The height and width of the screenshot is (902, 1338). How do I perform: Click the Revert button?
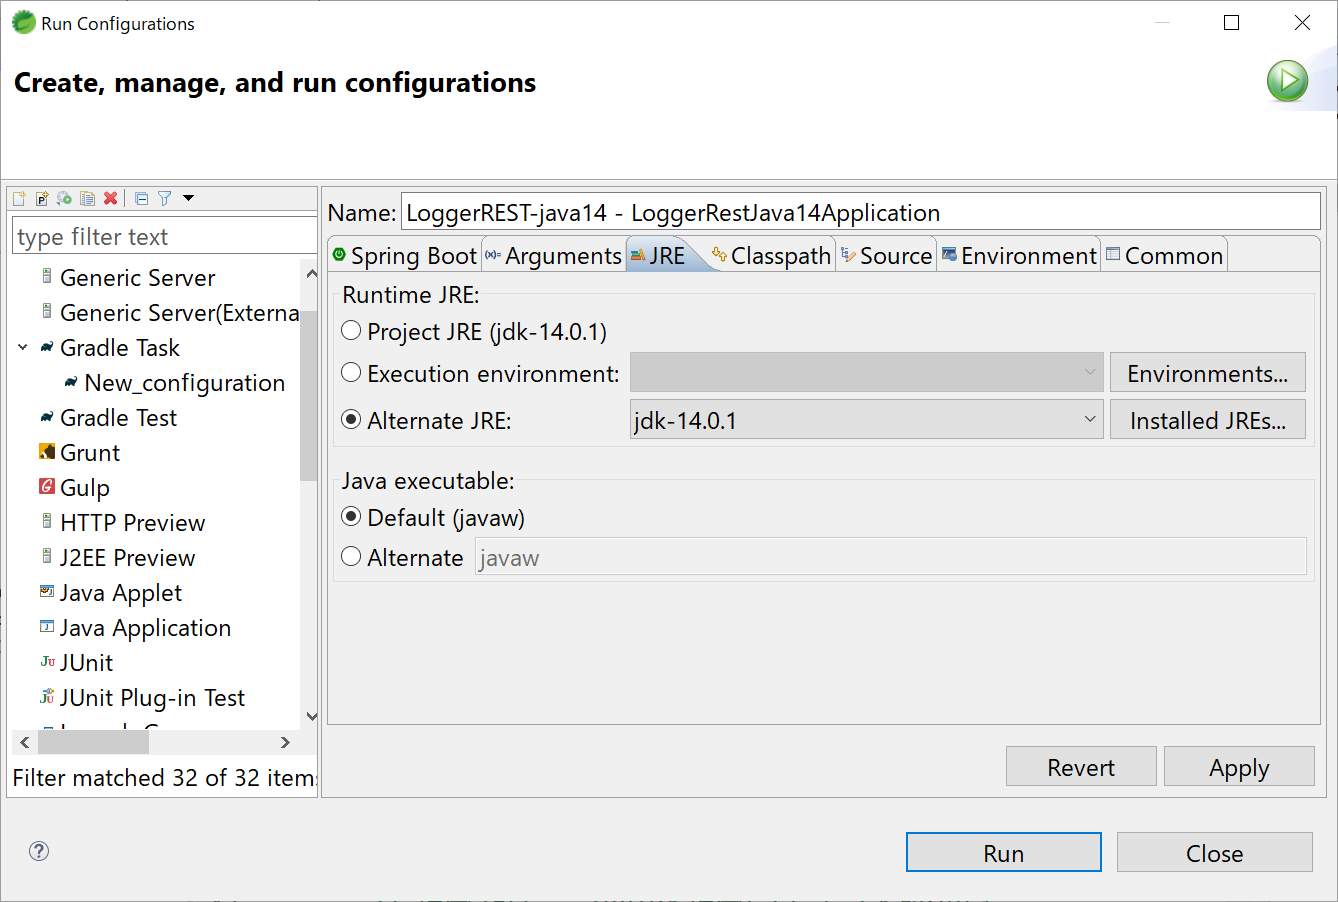click(x=1081, y=767)
